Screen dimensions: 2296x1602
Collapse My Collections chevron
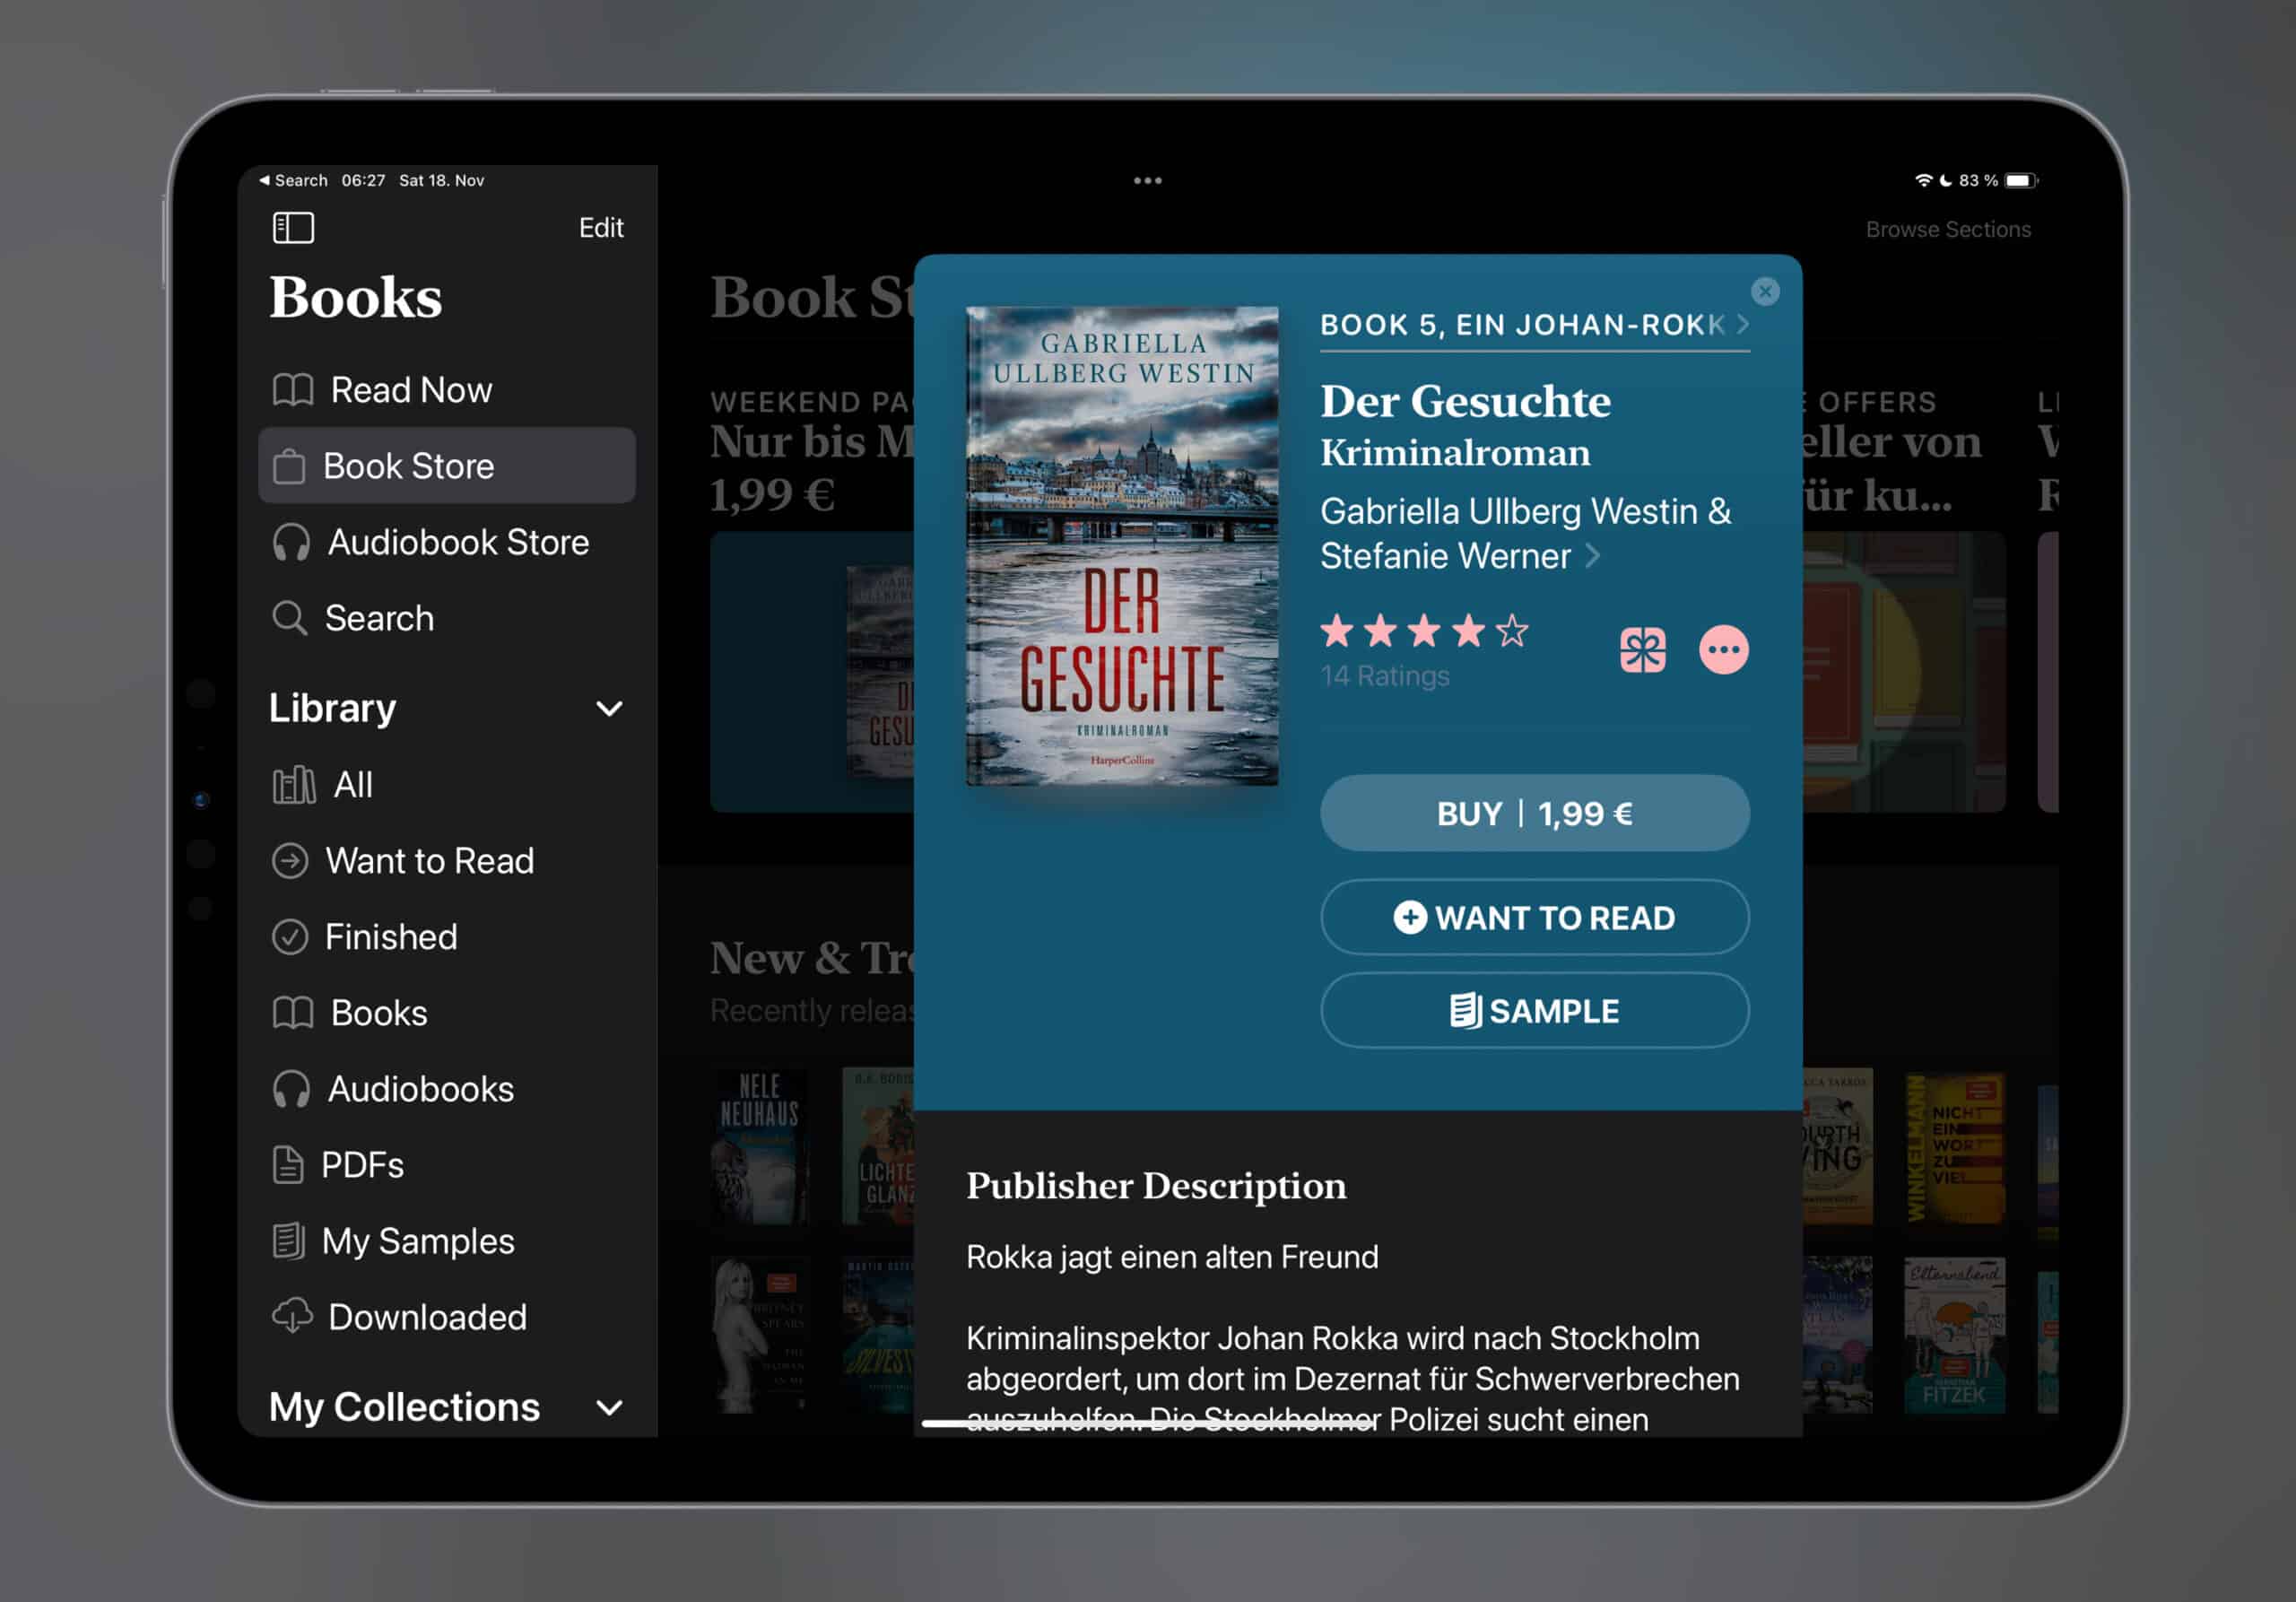tap(609, 1408)
